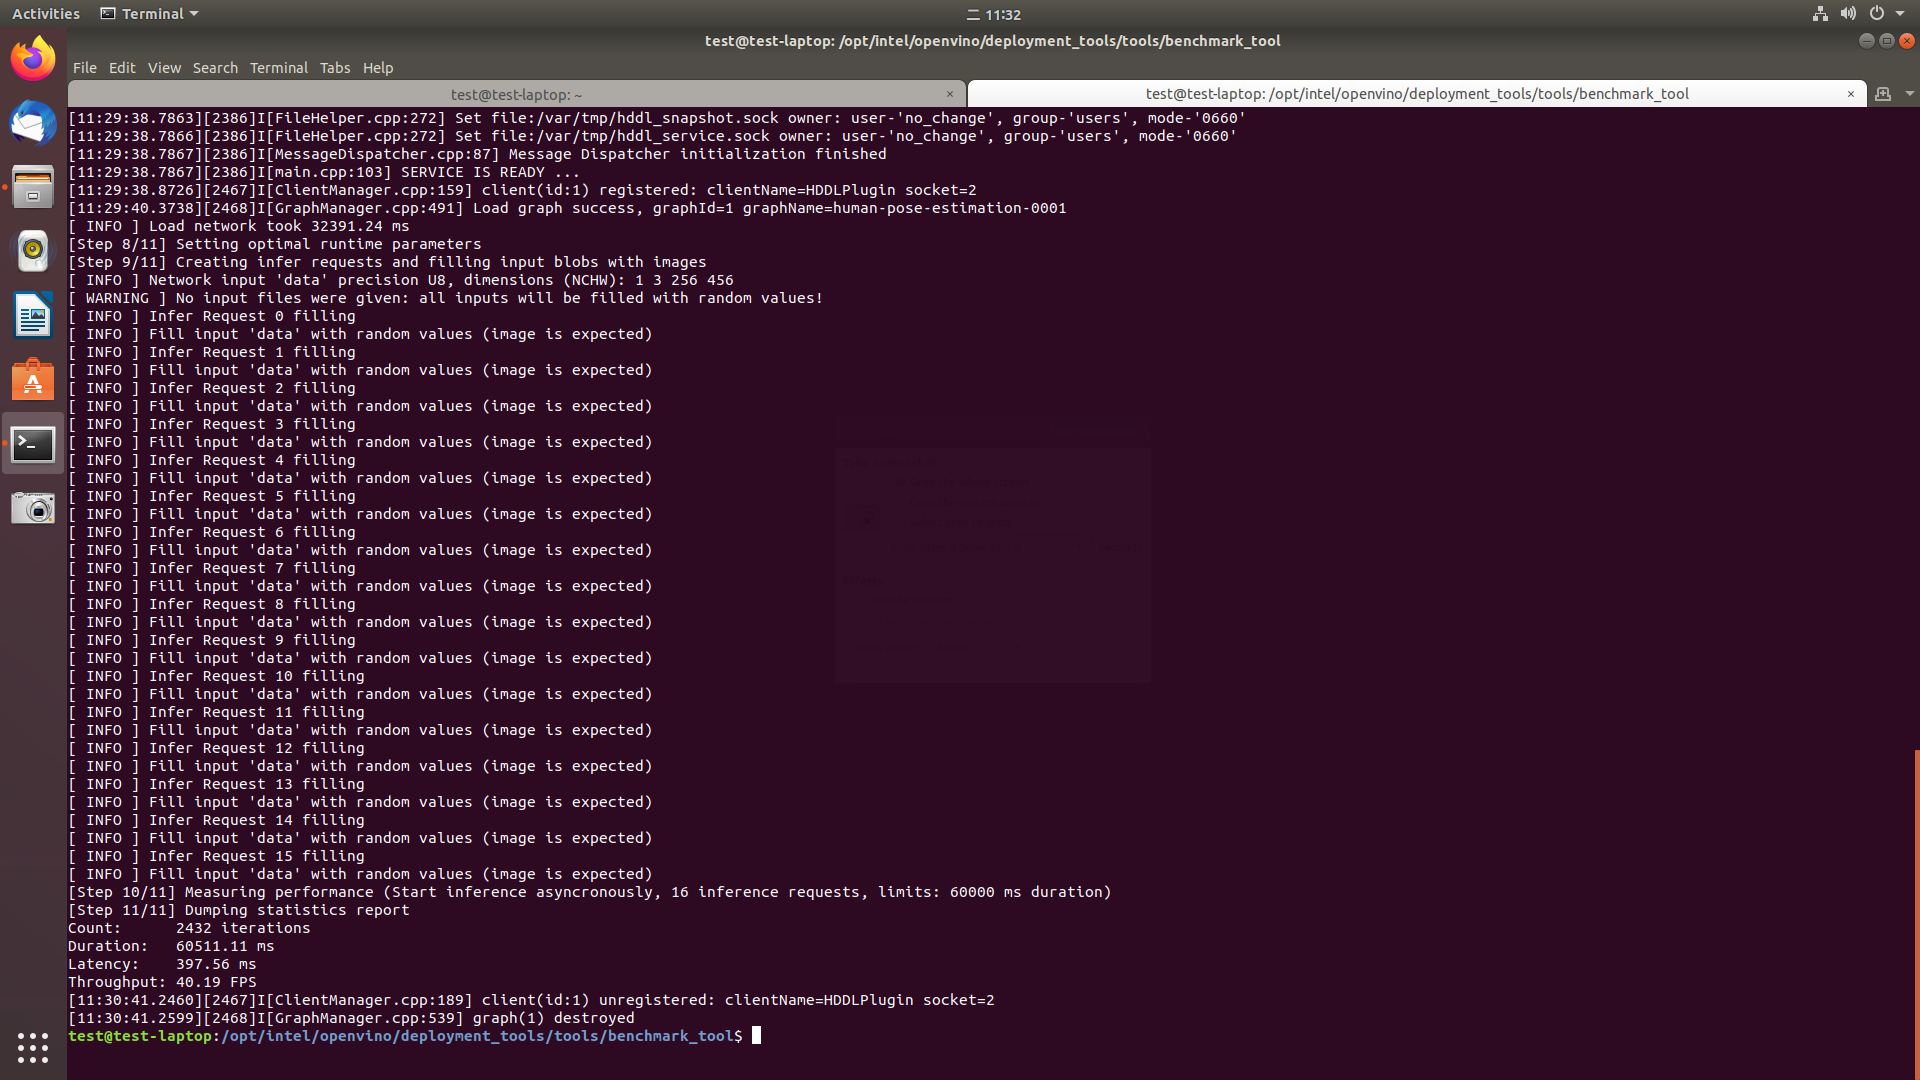Viewport: 1920px width, 1080px height.
Task: Open the Help menu
Action: pos(378,68)
